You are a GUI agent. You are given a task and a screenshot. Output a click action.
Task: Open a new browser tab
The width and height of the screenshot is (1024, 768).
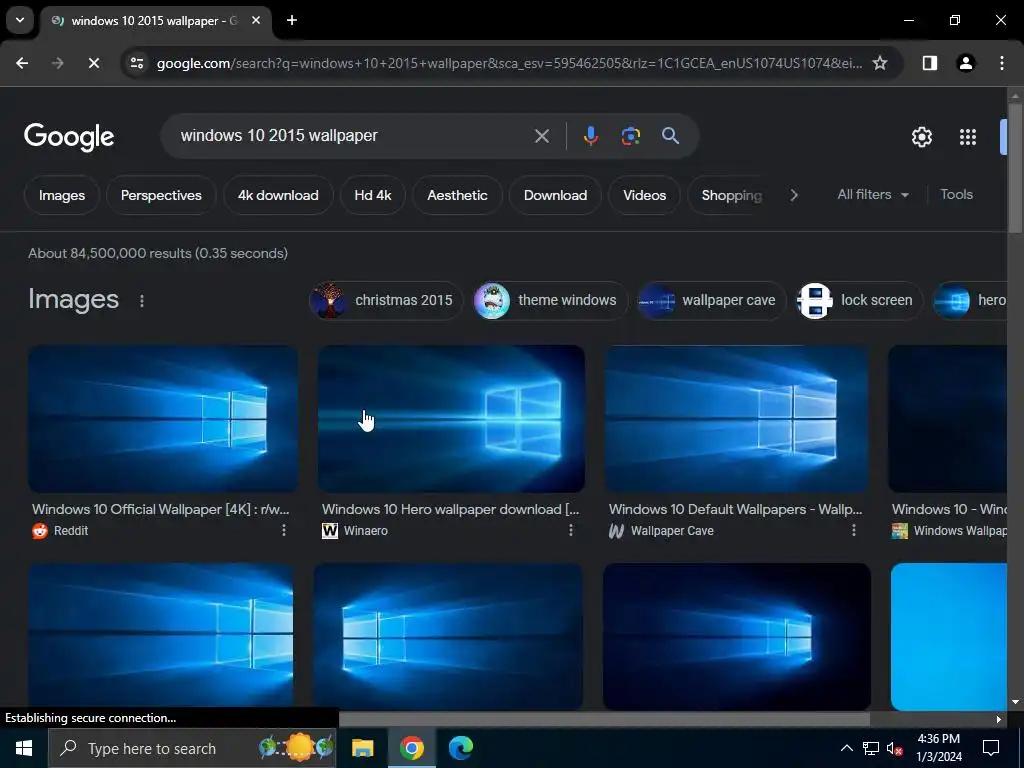click(292, 20)
